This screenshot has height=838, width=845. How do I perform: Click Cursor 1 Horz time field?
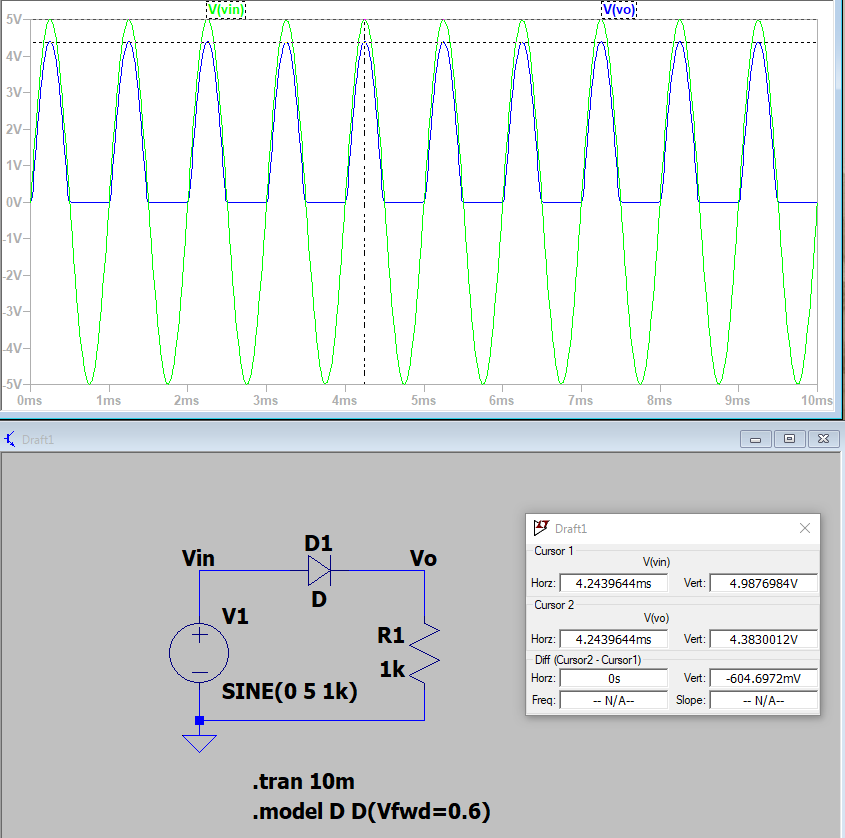tap(612, 583)
